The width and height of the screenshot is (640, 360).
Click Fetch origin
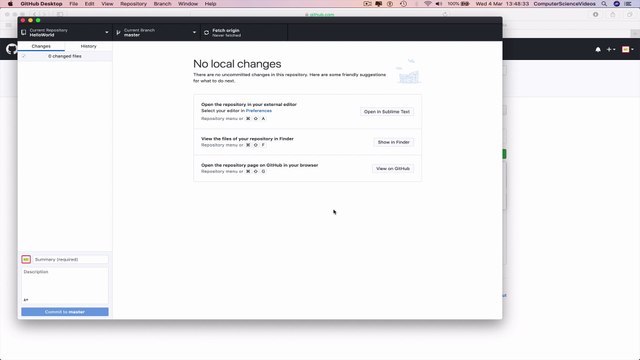pyautogui.click(x=244, y=33)
